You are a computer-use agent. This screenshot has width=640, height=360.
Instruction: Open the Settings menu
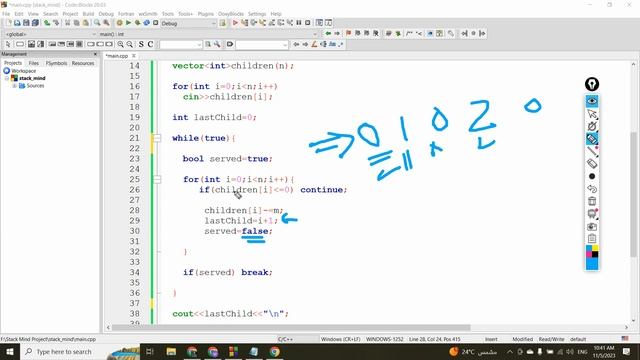point(257,14)
